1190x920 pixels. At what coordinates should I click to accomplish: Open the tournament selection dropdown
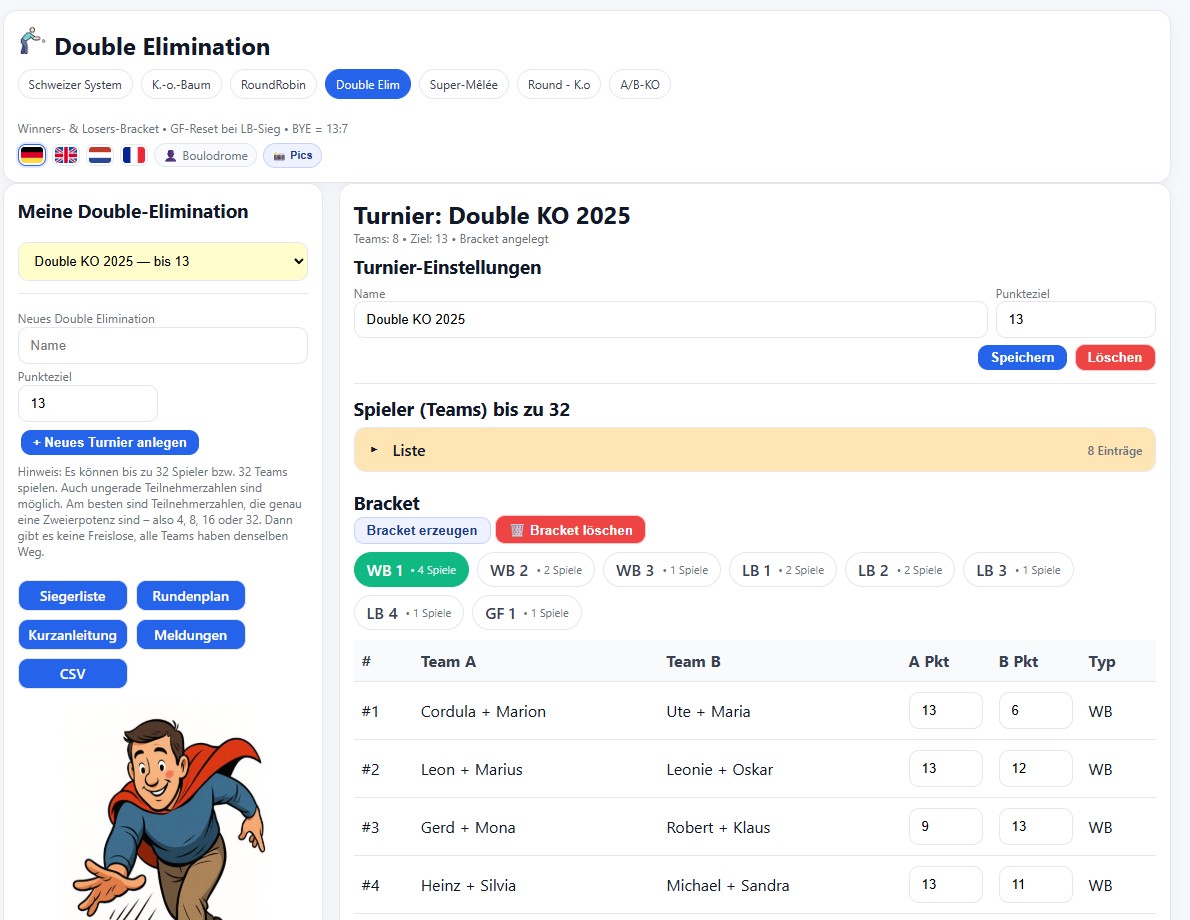[x=163, y=261]
